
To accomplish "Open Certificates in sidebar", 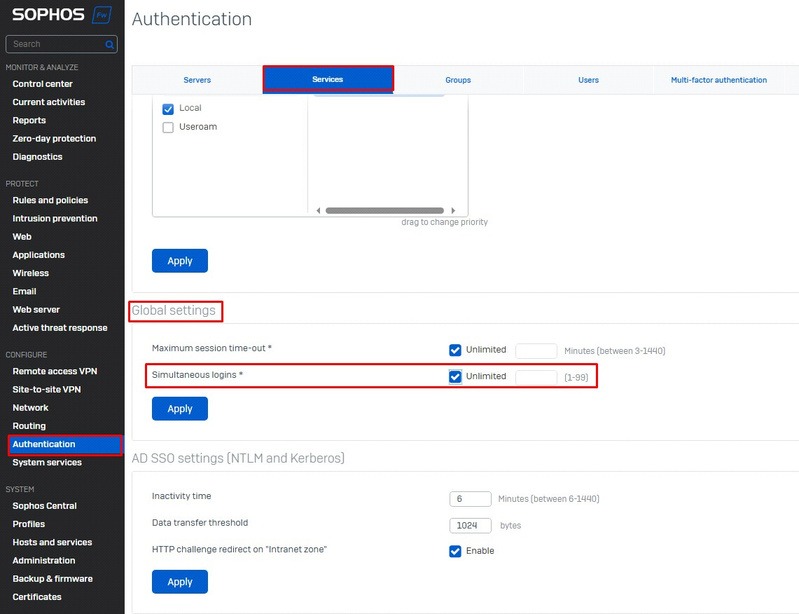I will 37,597.
